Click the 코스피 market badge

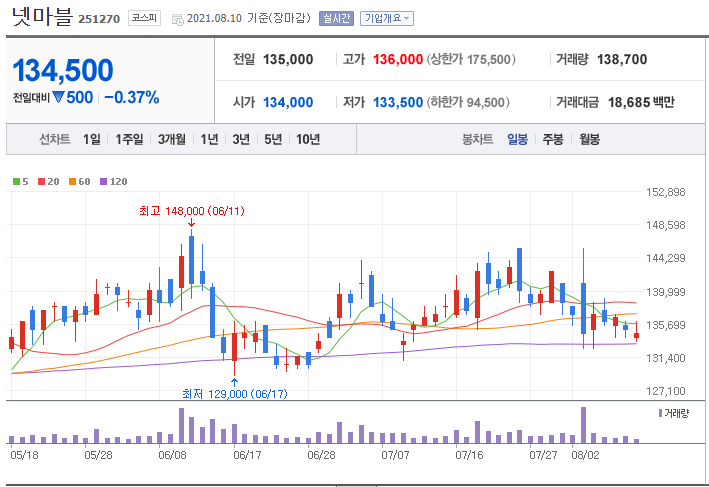(x=144, y=18)
